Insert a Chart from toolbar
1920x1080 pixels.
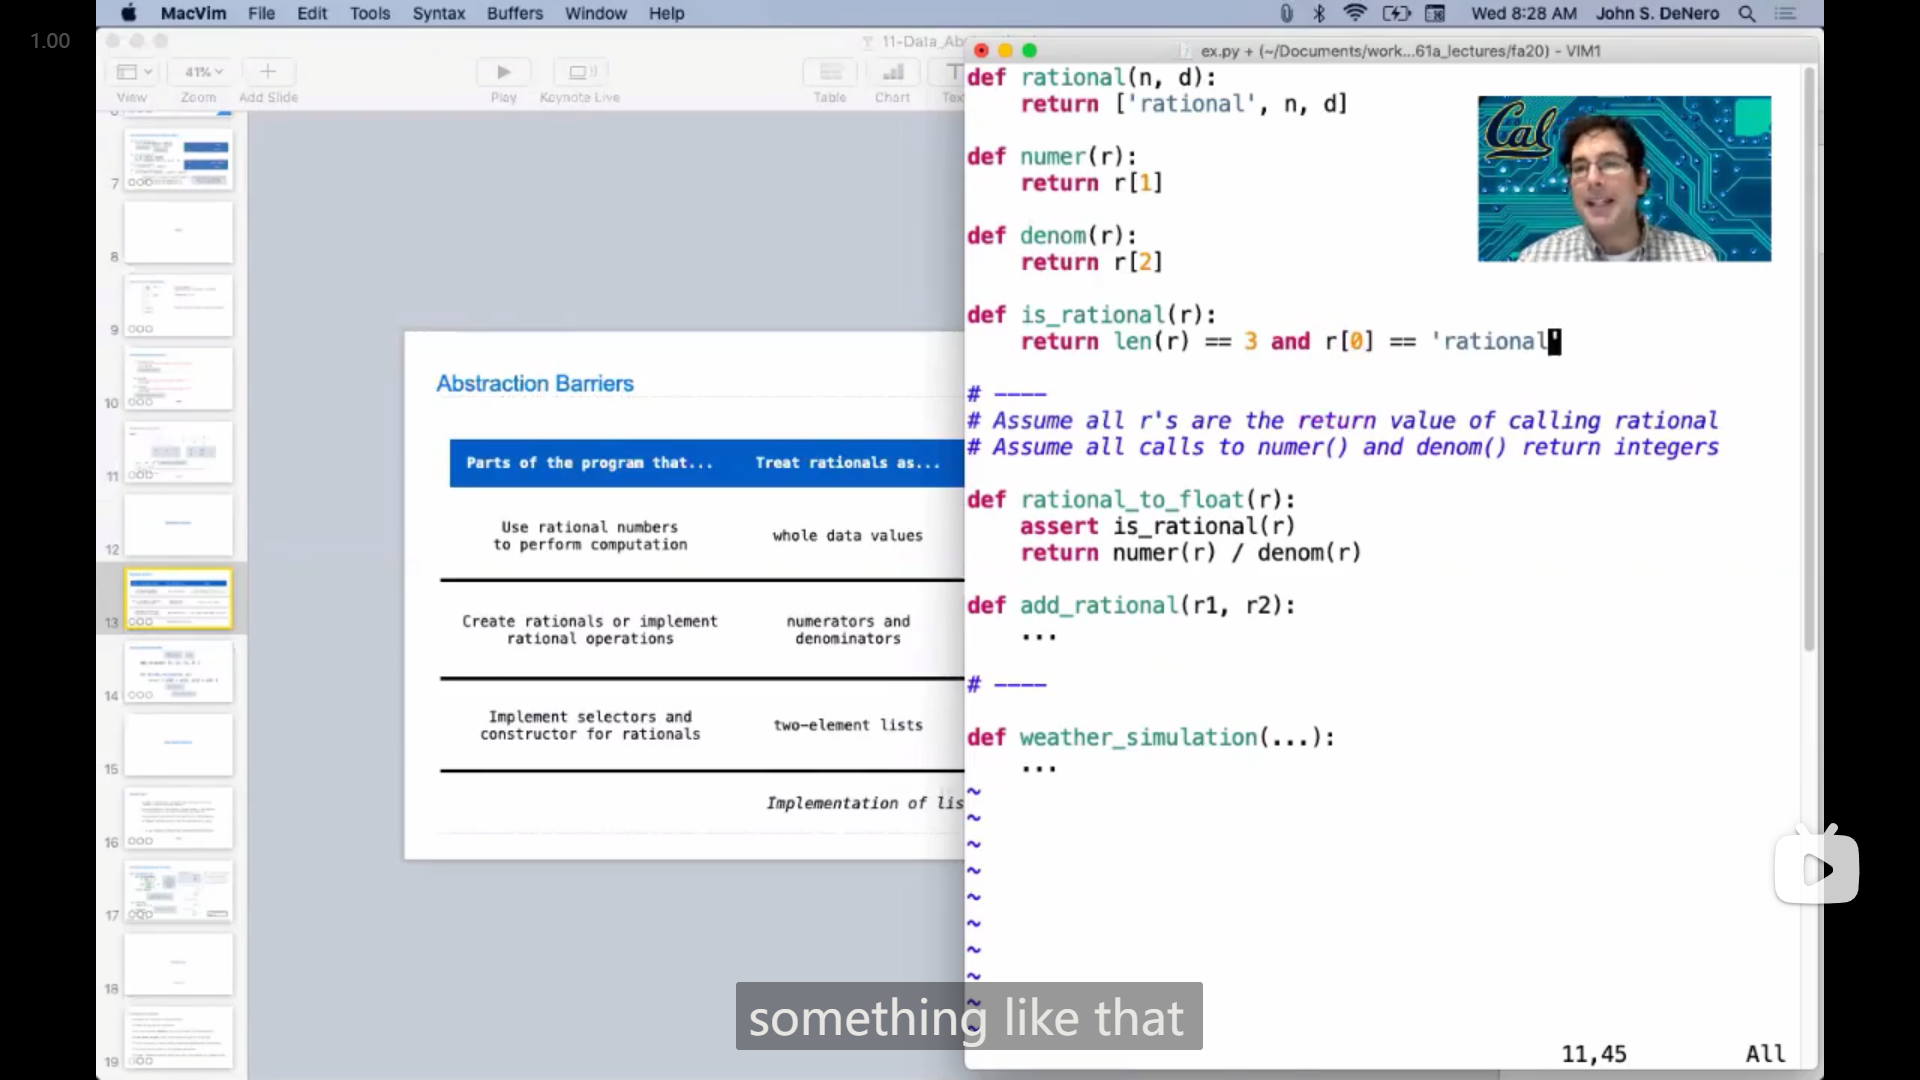tap(893, 72)
